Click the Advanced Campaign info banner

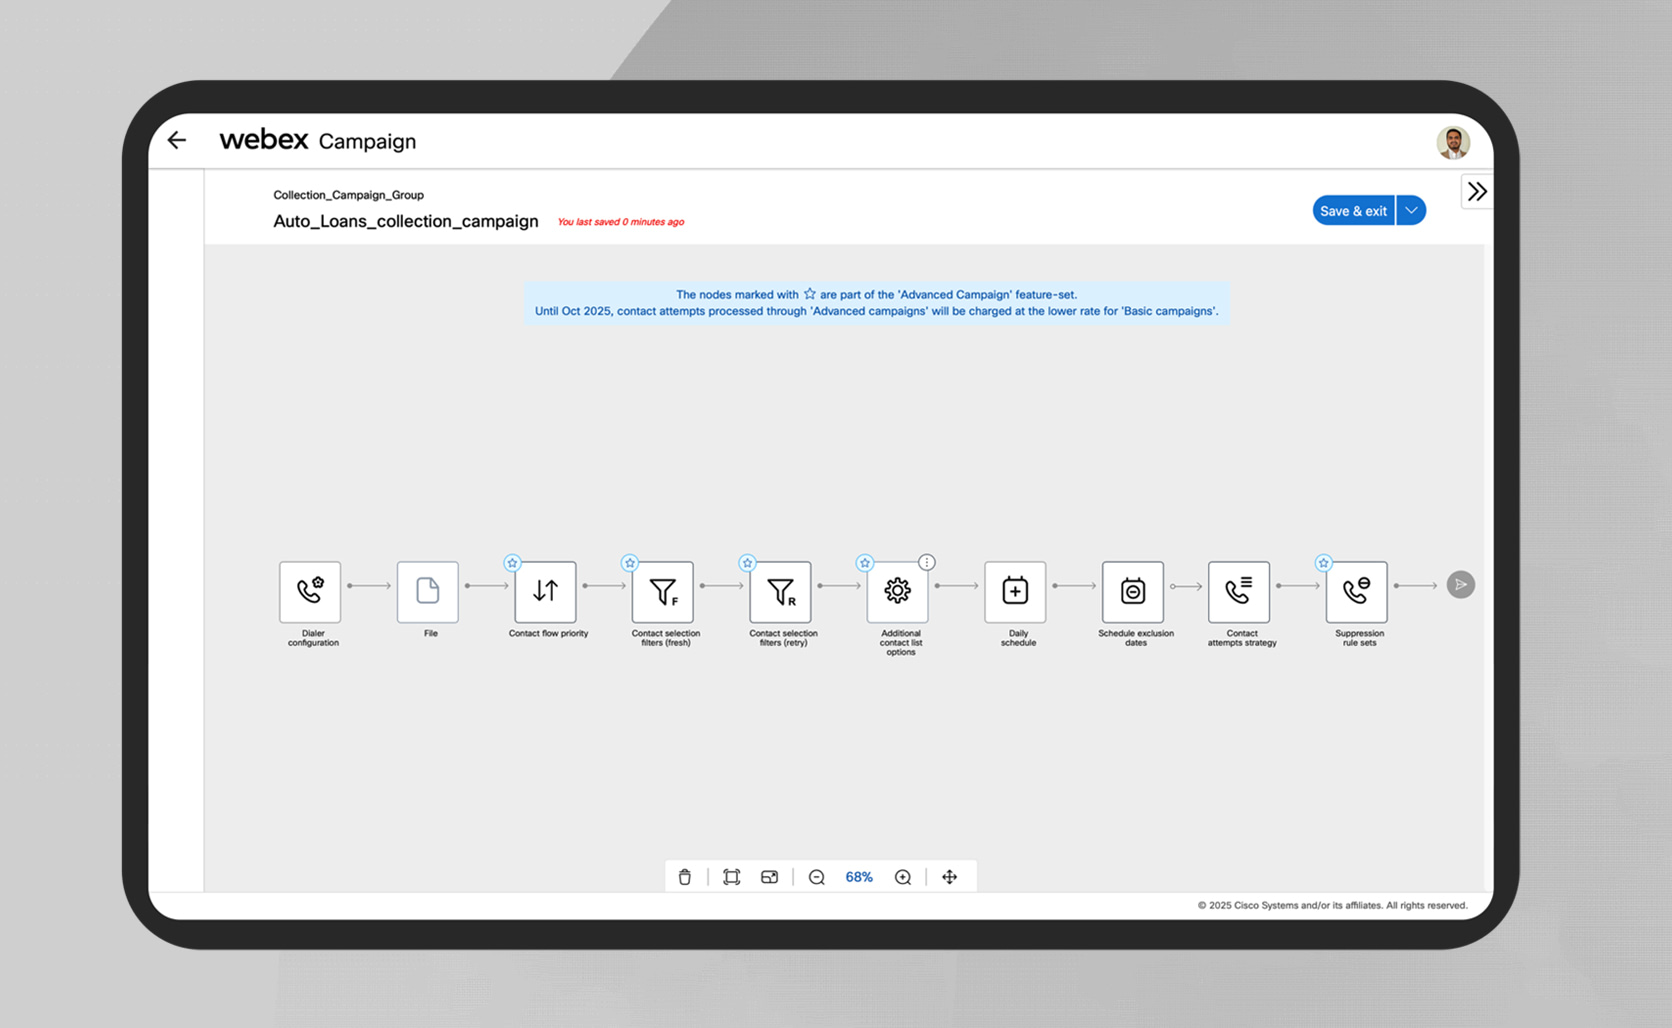[x=877, y=303]
